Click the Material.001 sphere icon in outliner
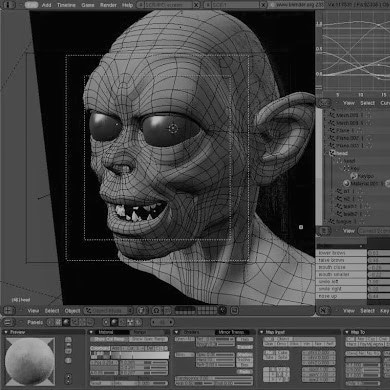The image size is (390, 390). click(x=347, y=183)
